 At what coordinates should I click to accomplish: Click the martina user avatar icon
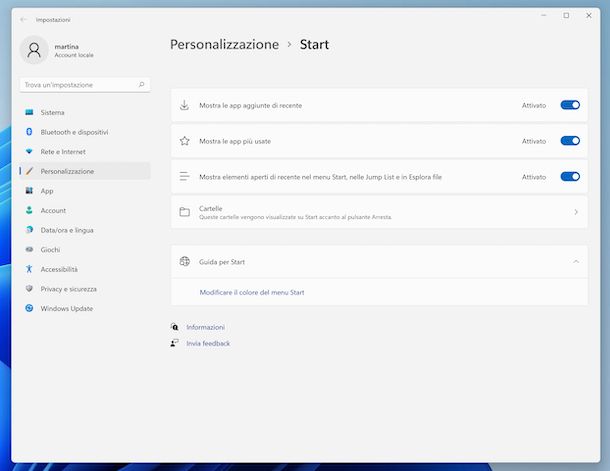[34, 50]
